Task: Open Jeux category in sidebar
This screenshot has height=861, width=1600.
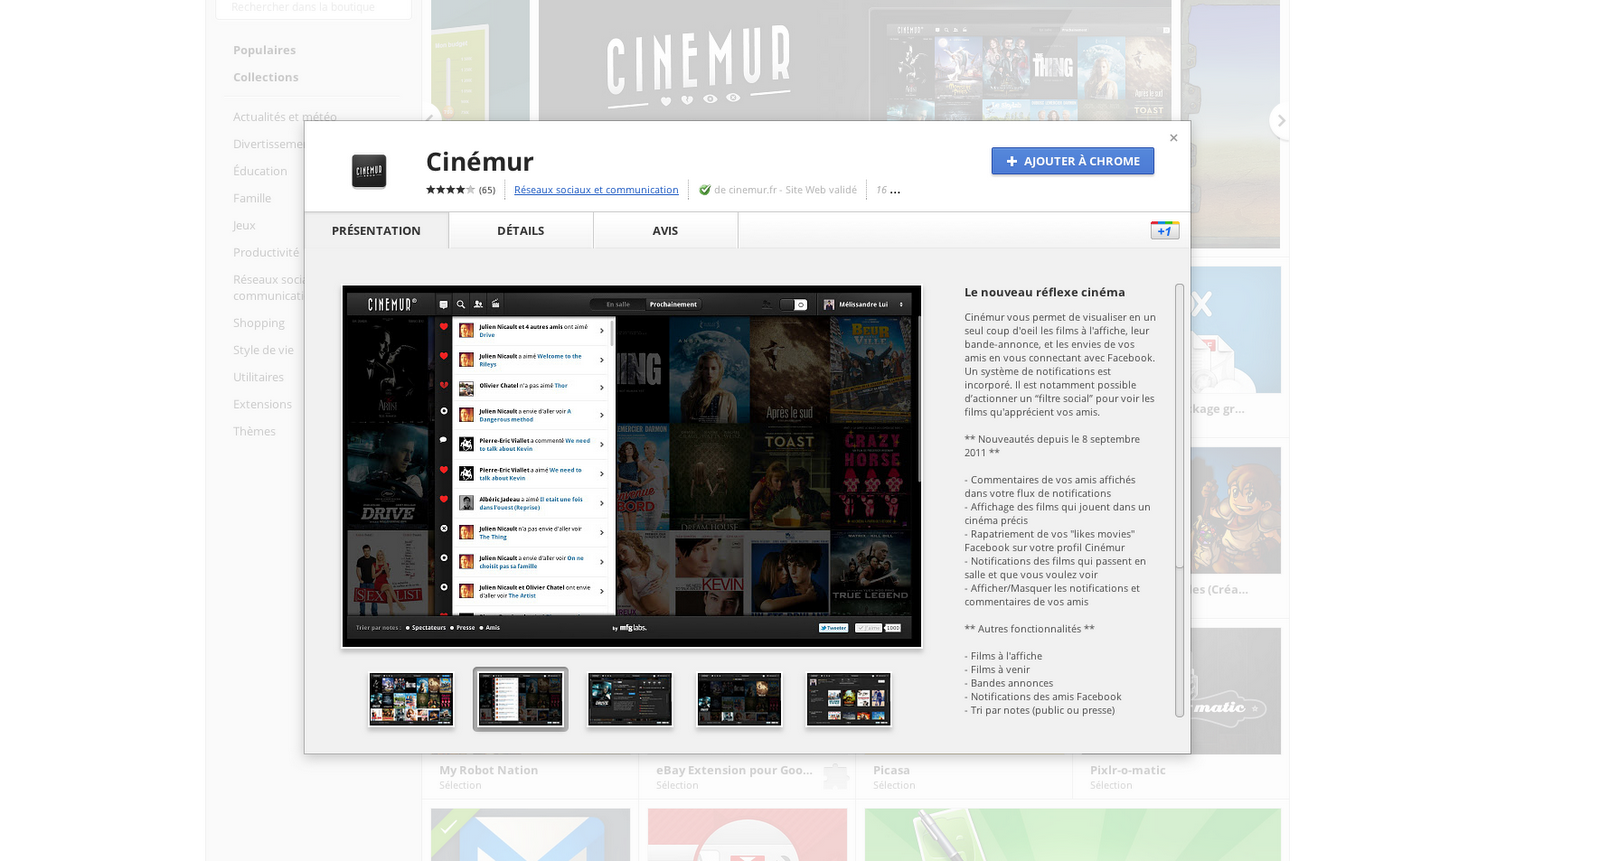Action: [x=244, y=225]
